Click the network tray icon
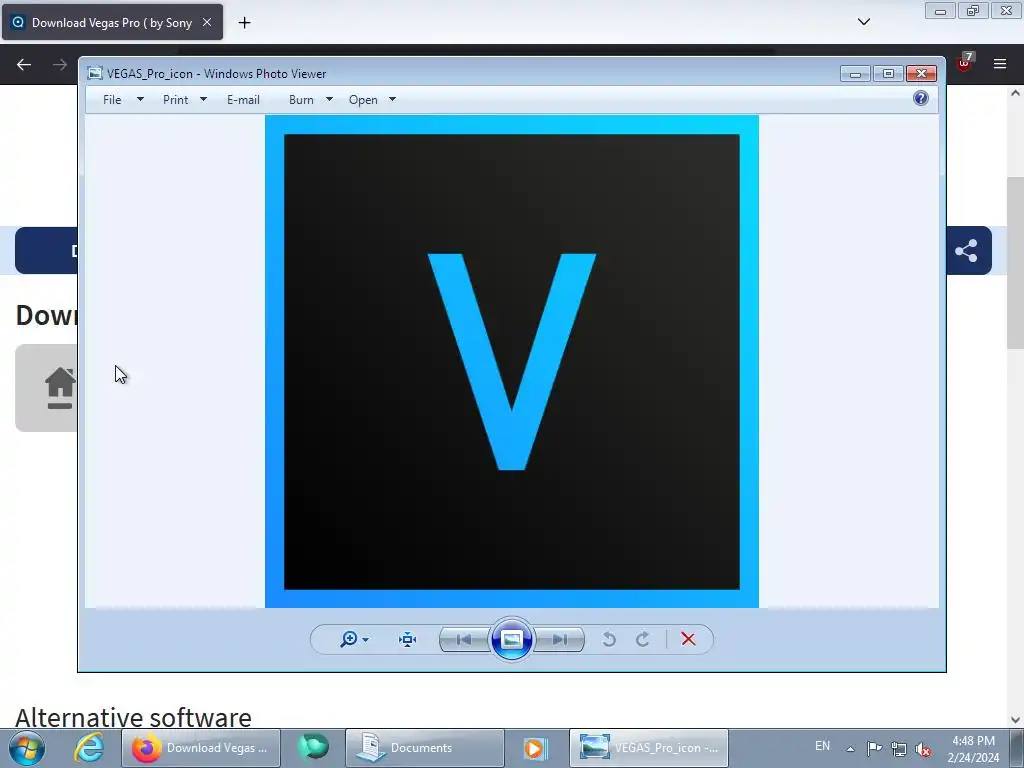Screen dimensions: 1024x768 click(899, 749)
